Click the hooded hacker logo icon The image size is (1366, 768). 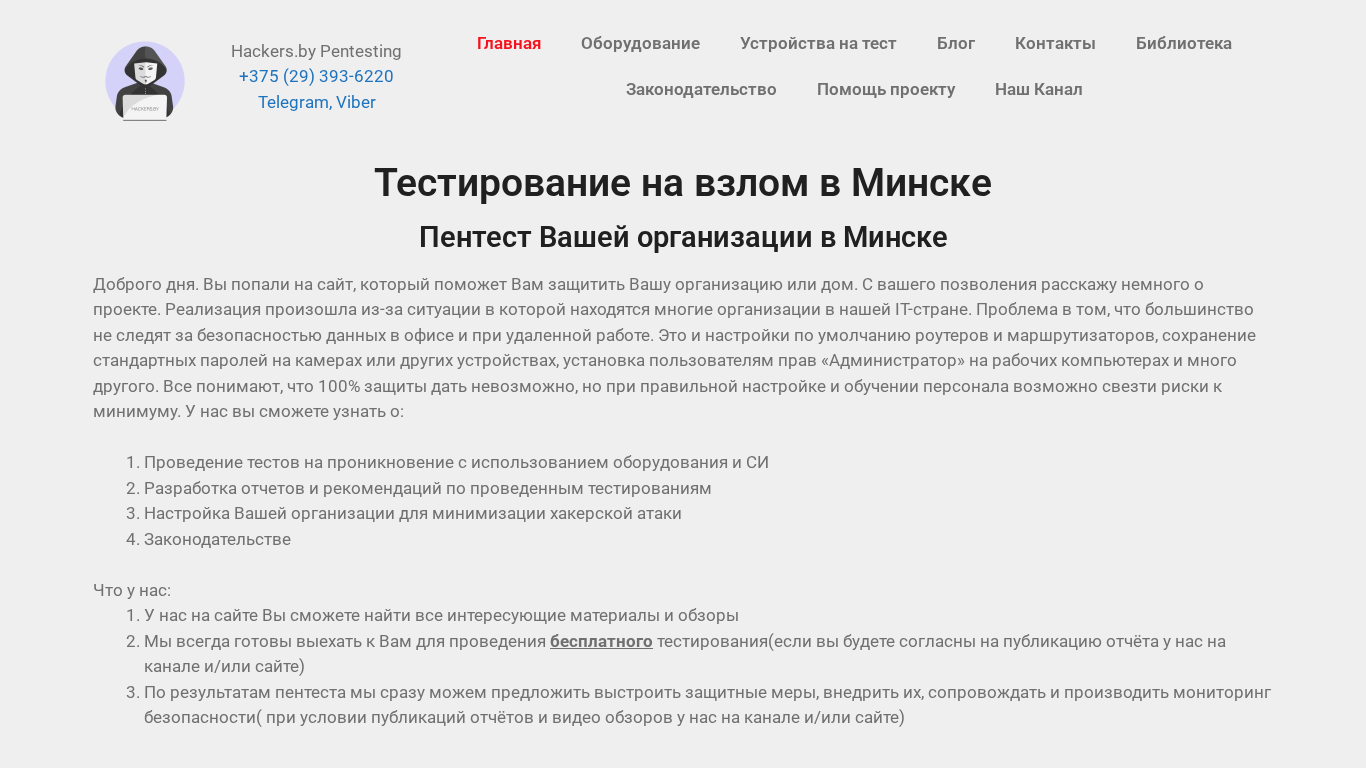pos(145,81)
